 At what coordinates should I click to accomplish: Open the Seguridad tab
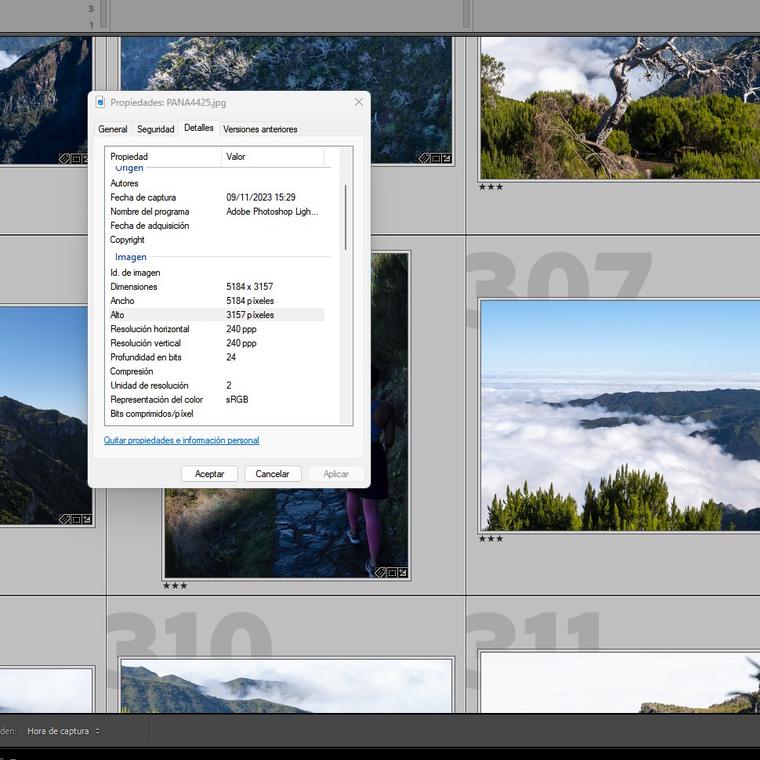point(155,129)
